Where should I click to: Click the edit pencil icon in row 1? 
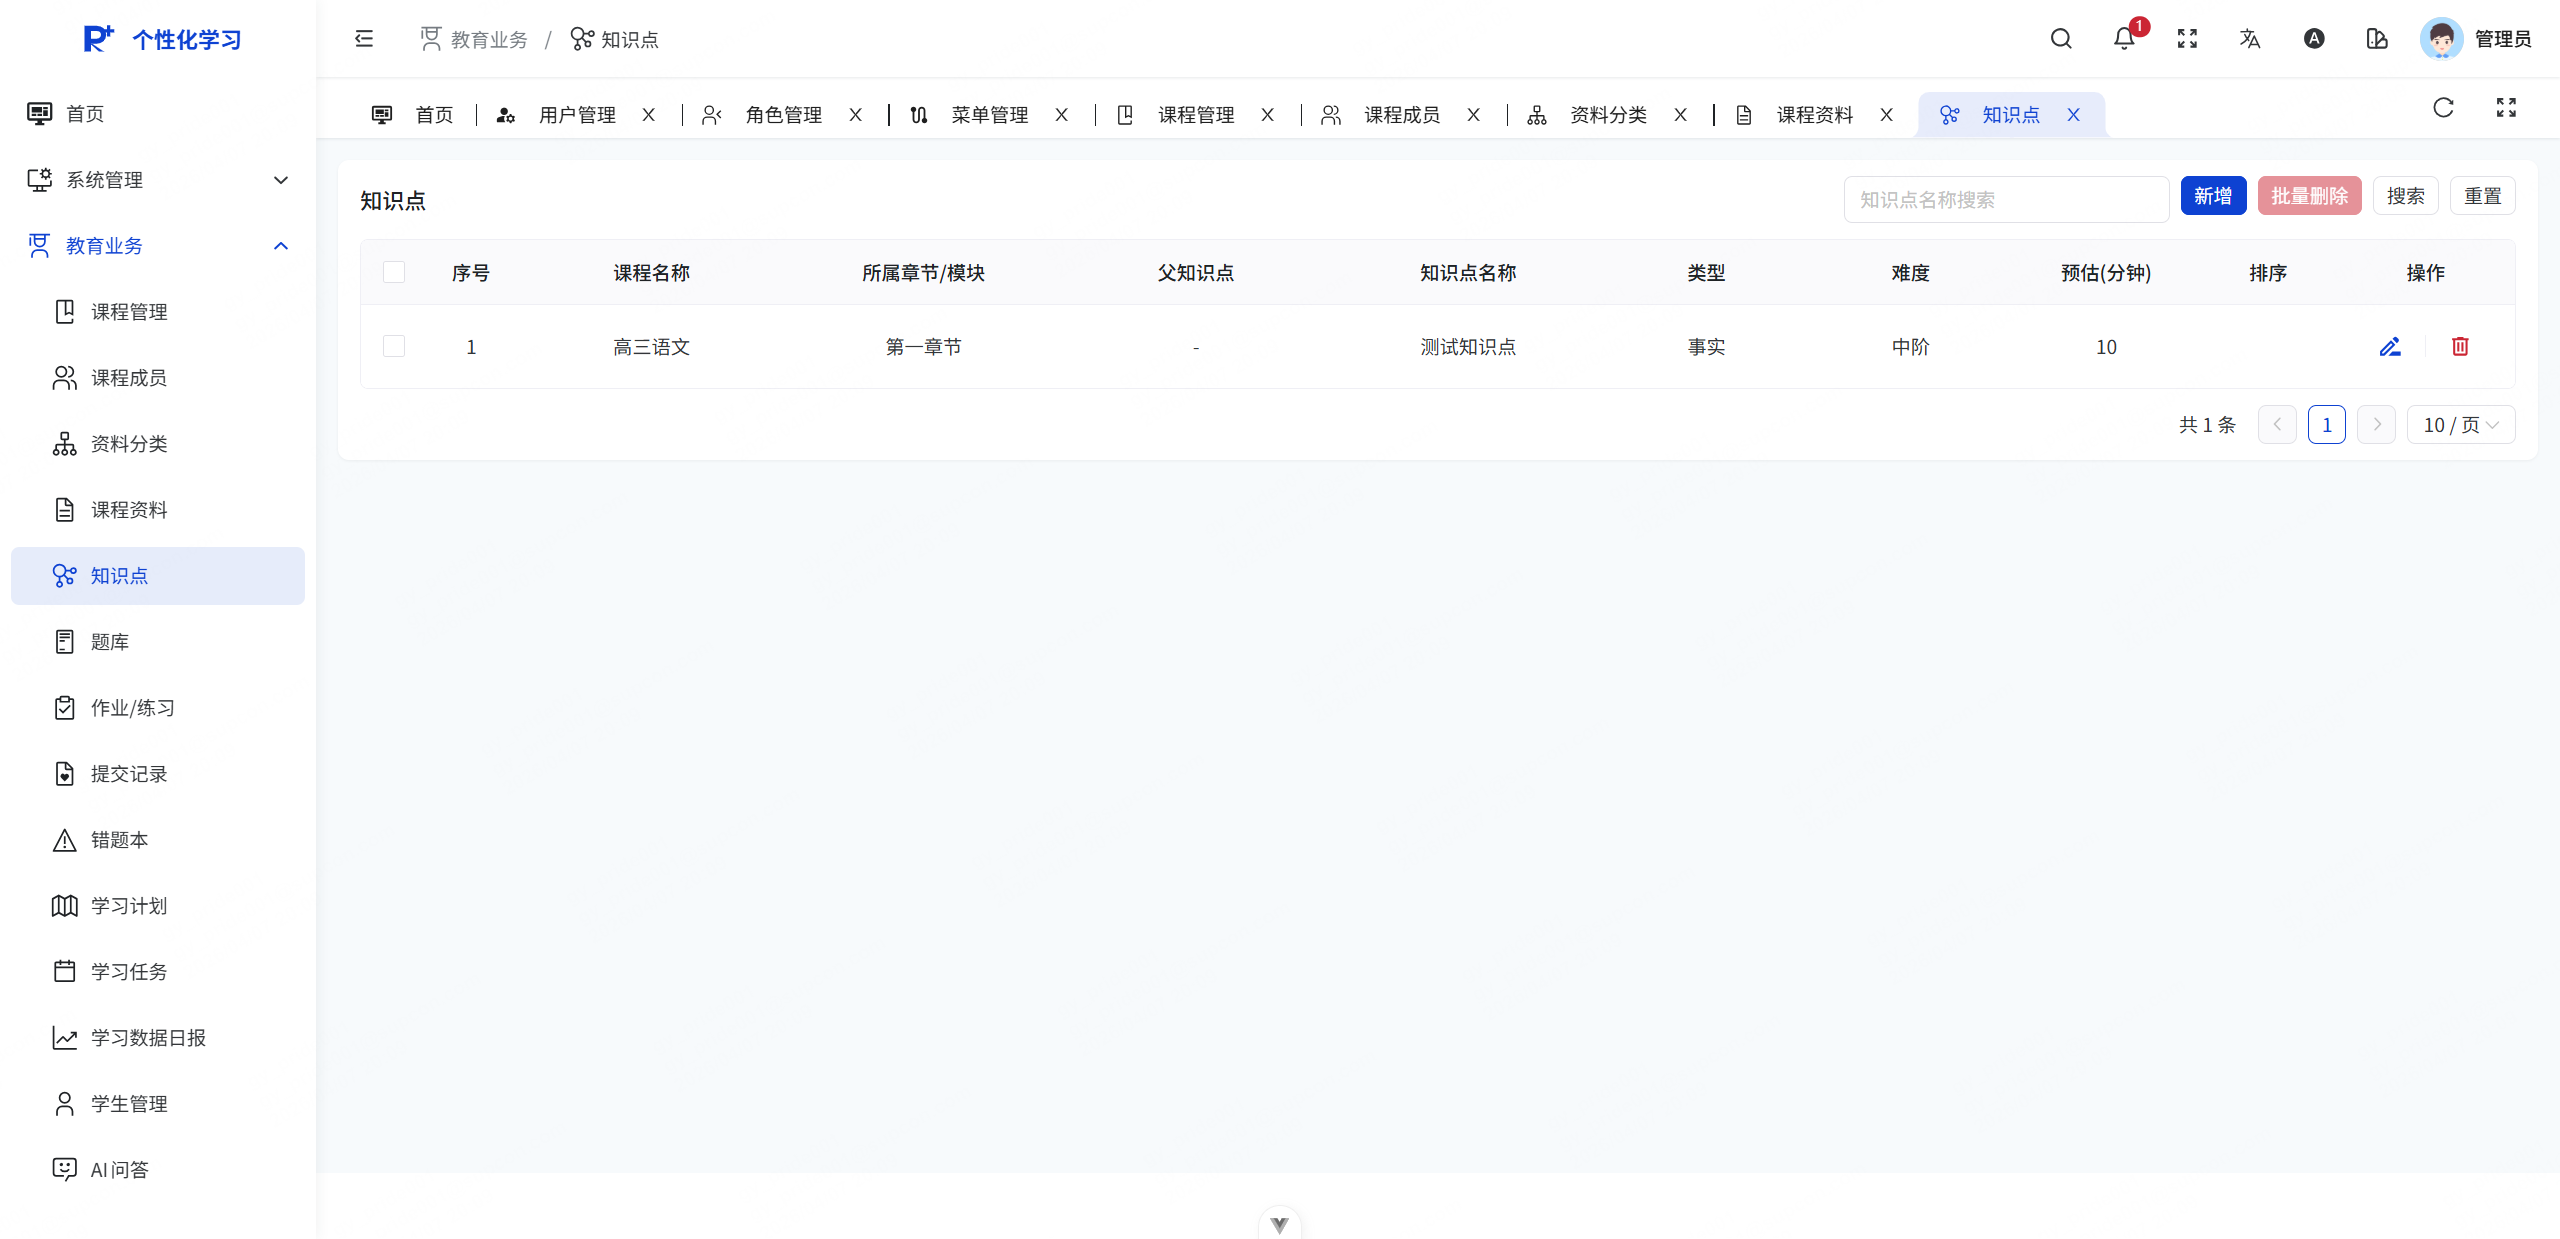[x=2390, y=347]
